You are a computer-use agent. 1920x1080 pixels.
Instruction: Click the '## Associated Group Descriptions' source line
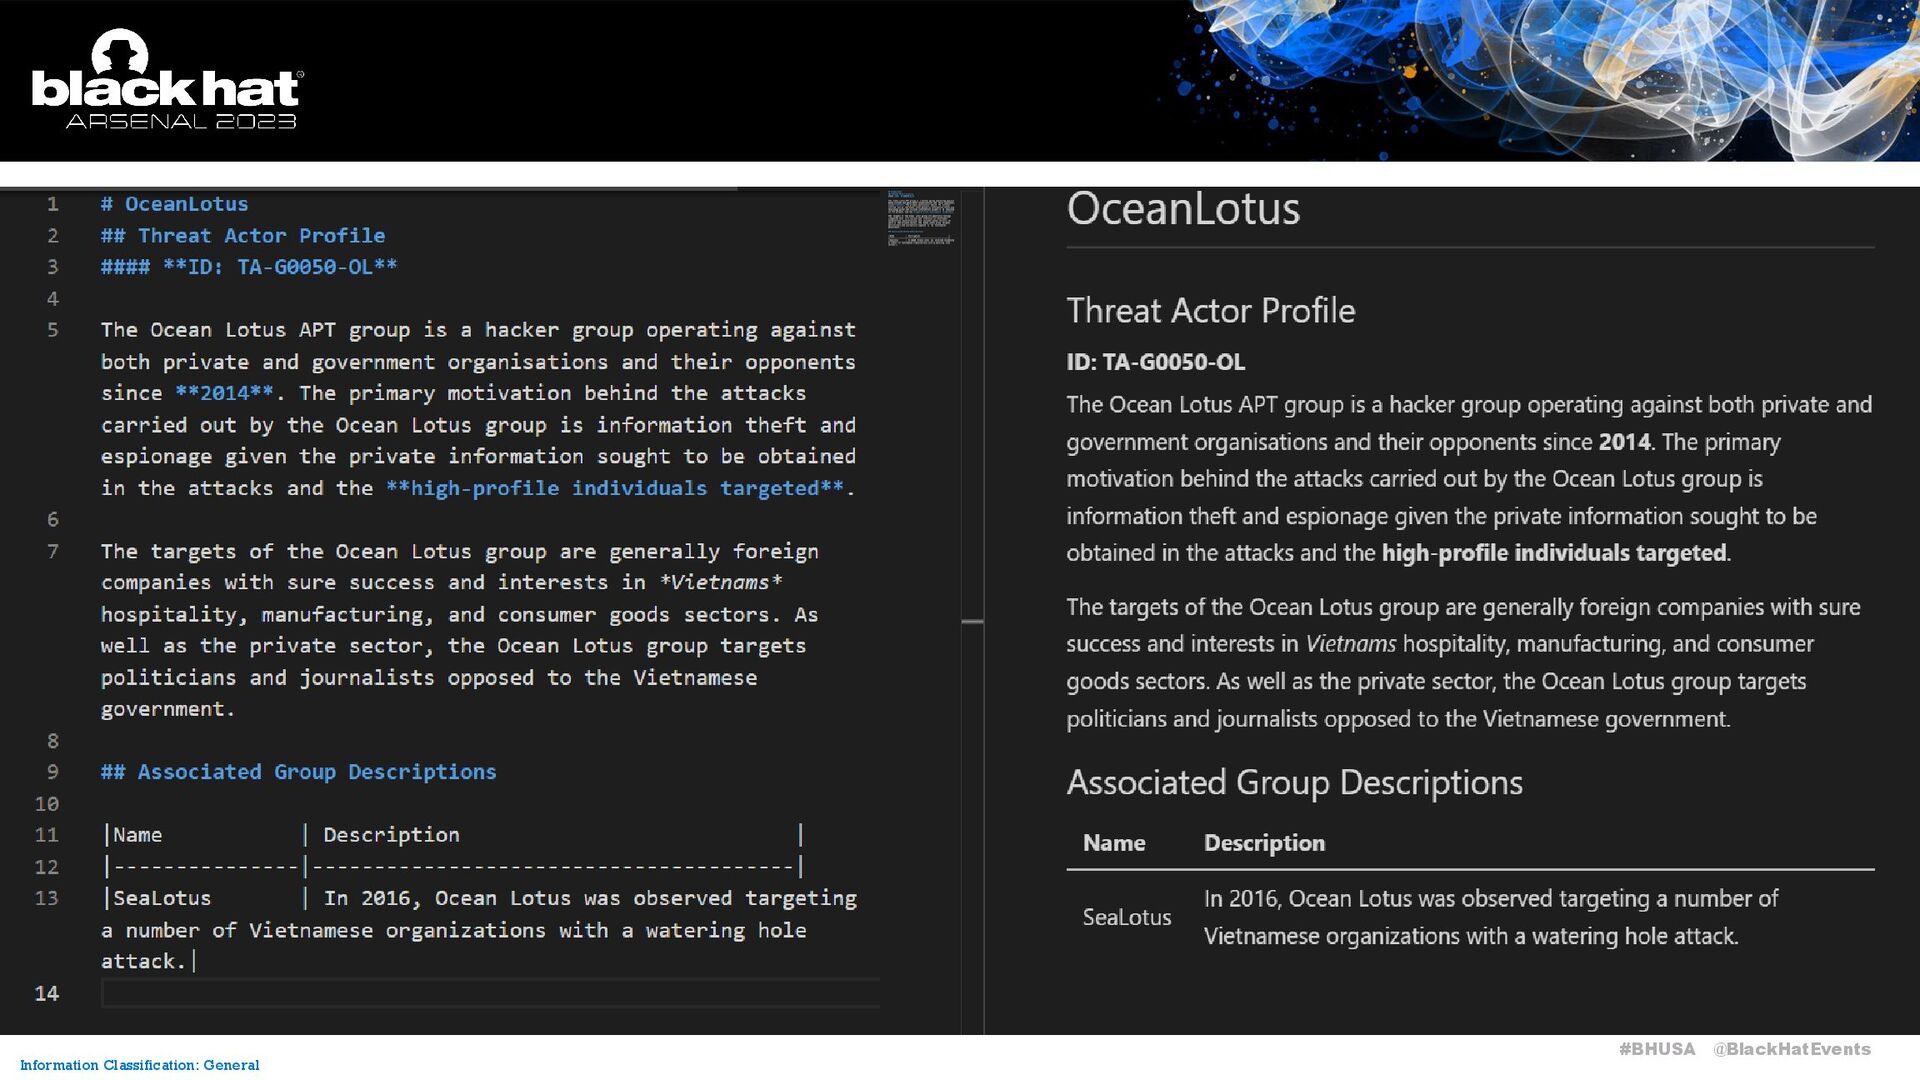(x=298, y=772)
